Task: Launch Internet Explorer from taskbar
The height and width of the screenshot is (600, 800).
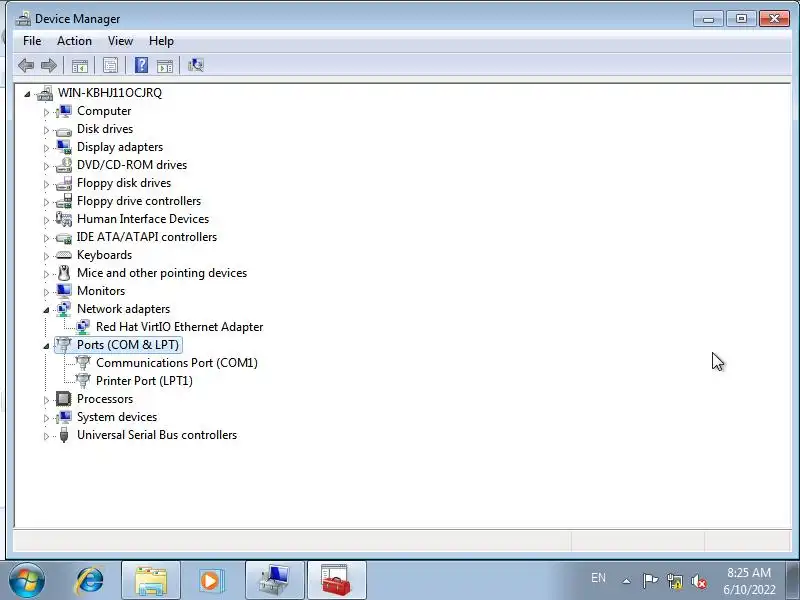Action: [90, 581]
